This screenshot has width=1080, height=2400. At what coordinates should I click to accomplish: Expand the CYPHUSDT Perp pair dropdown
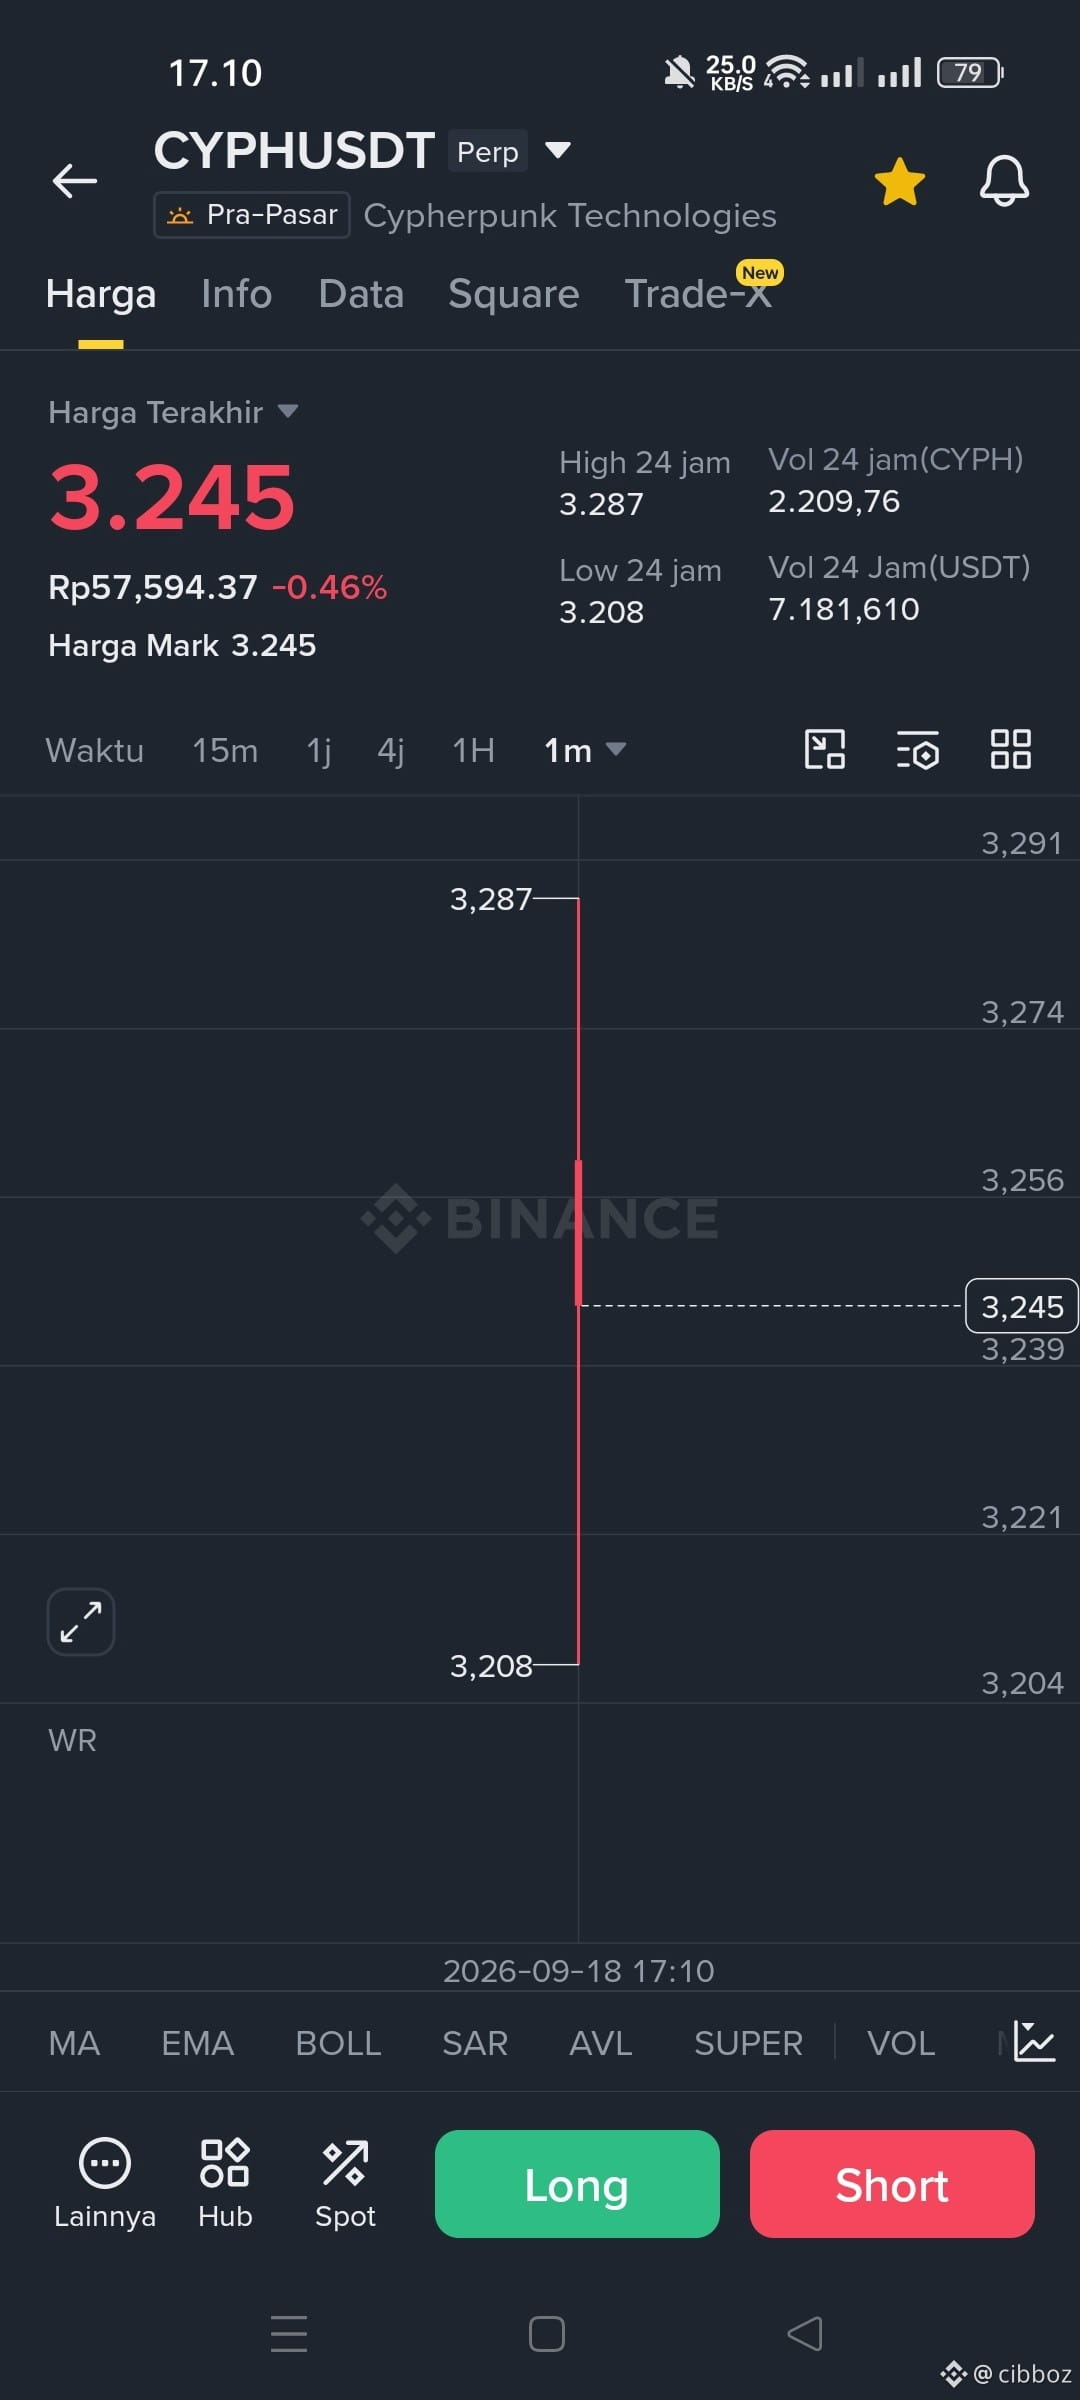point(557,151)
